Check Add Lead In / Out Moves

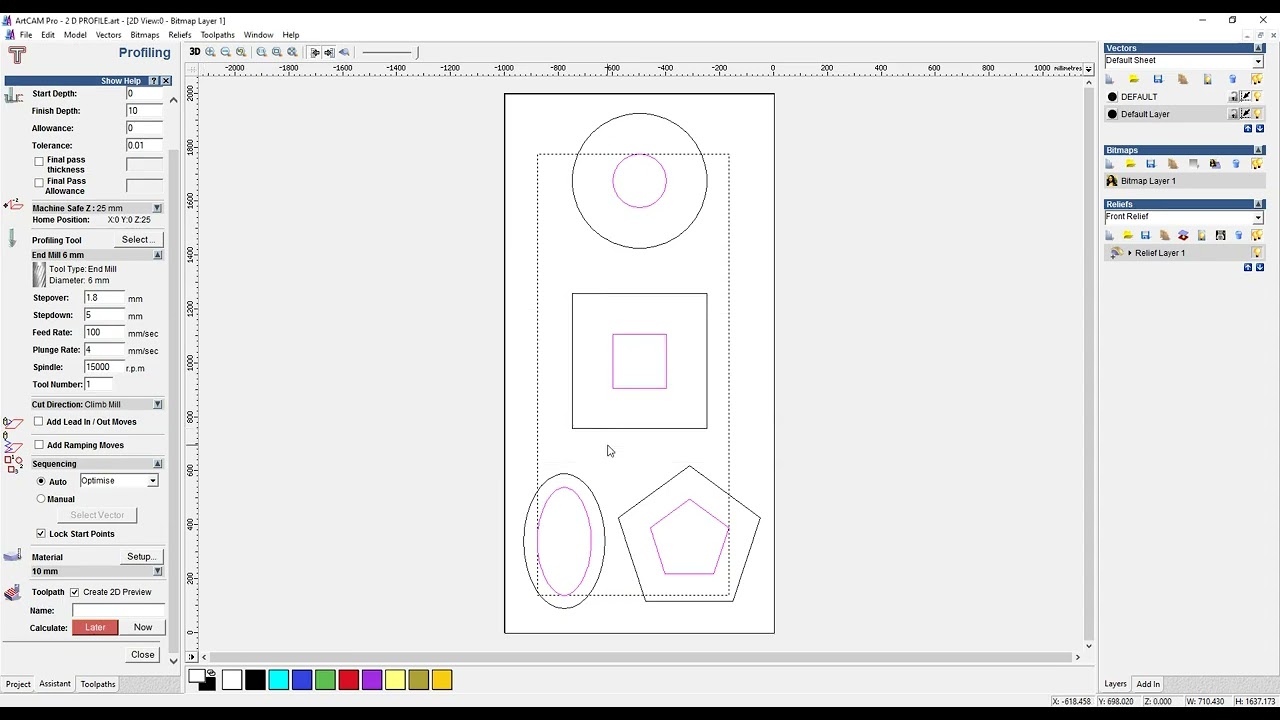(39, 422)
